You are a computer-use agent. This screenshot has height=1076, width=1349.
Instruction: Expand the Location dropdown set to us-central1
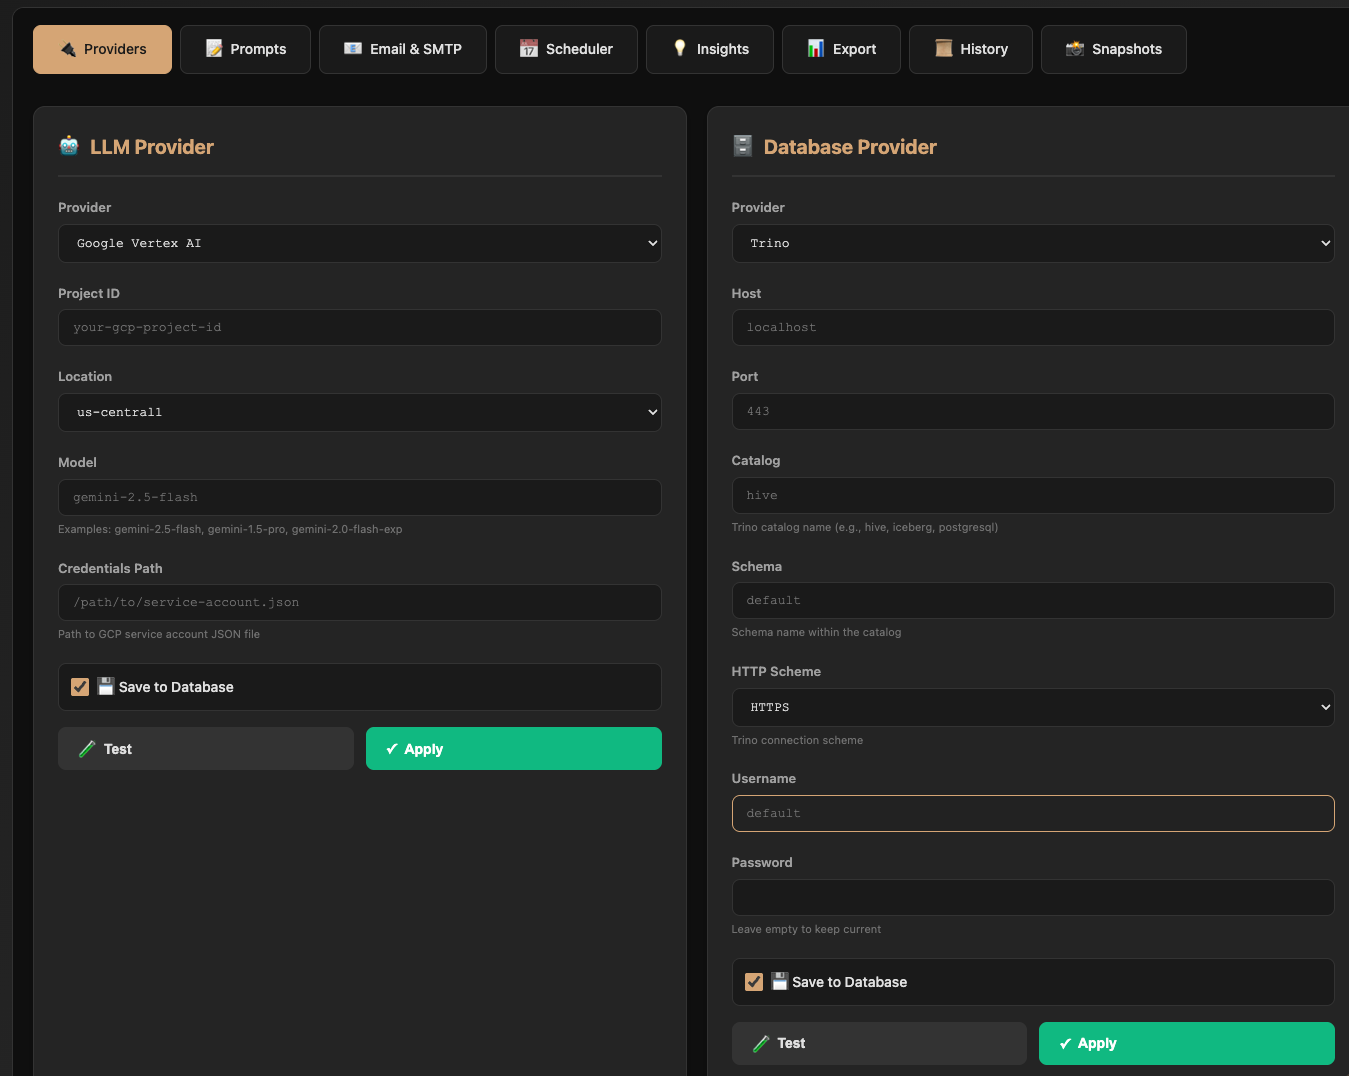pos(359,412)
